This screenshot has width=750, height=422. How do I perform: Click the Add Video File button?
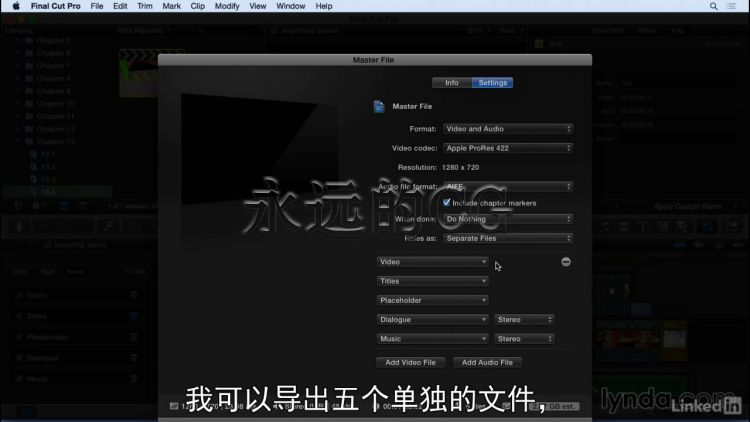point(410,362)
